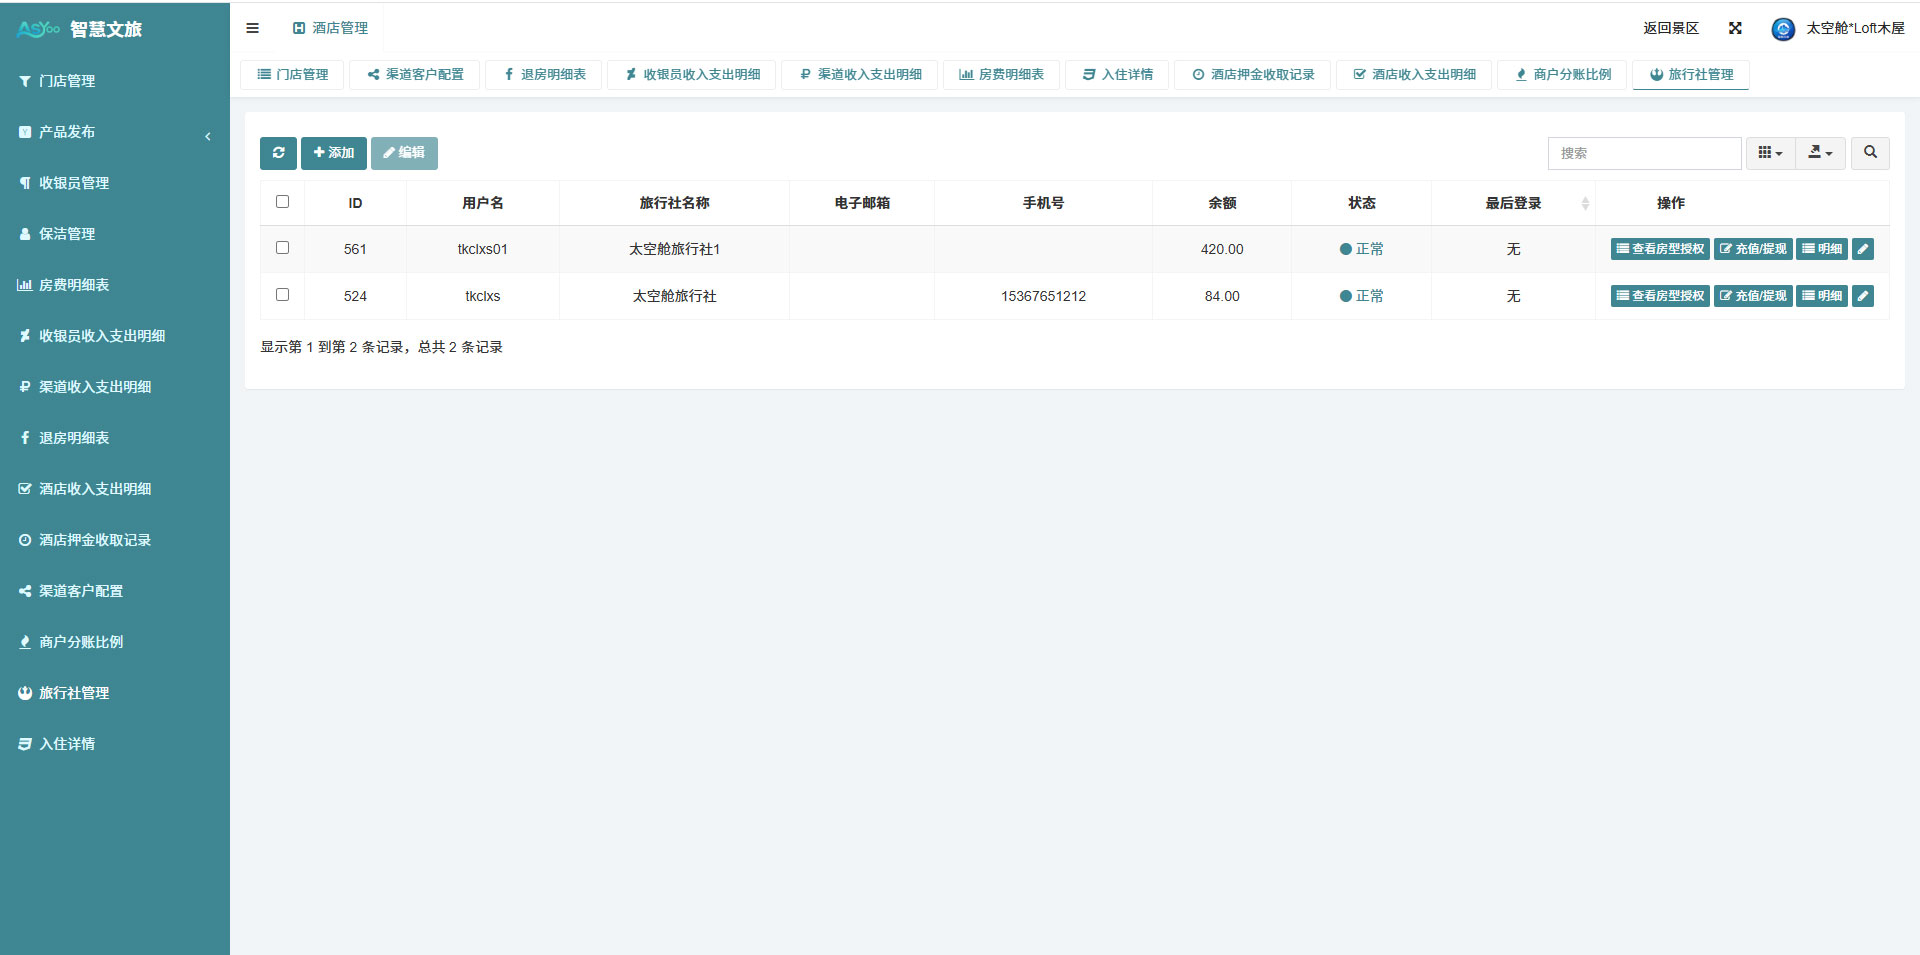Open 房费明细表 in the sidebar
Image resolution: width=1920 pixels, height=955 pixels.
(115, 285)
